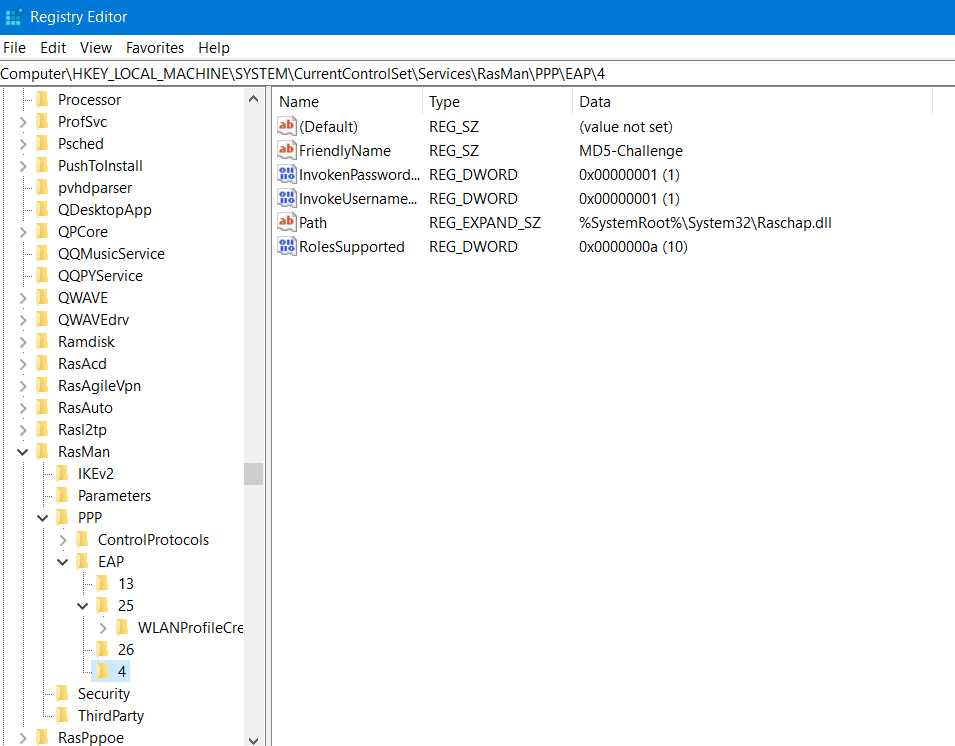Collapse the PPP key
This screenshot has height=746, width=955.
[43, 518]
